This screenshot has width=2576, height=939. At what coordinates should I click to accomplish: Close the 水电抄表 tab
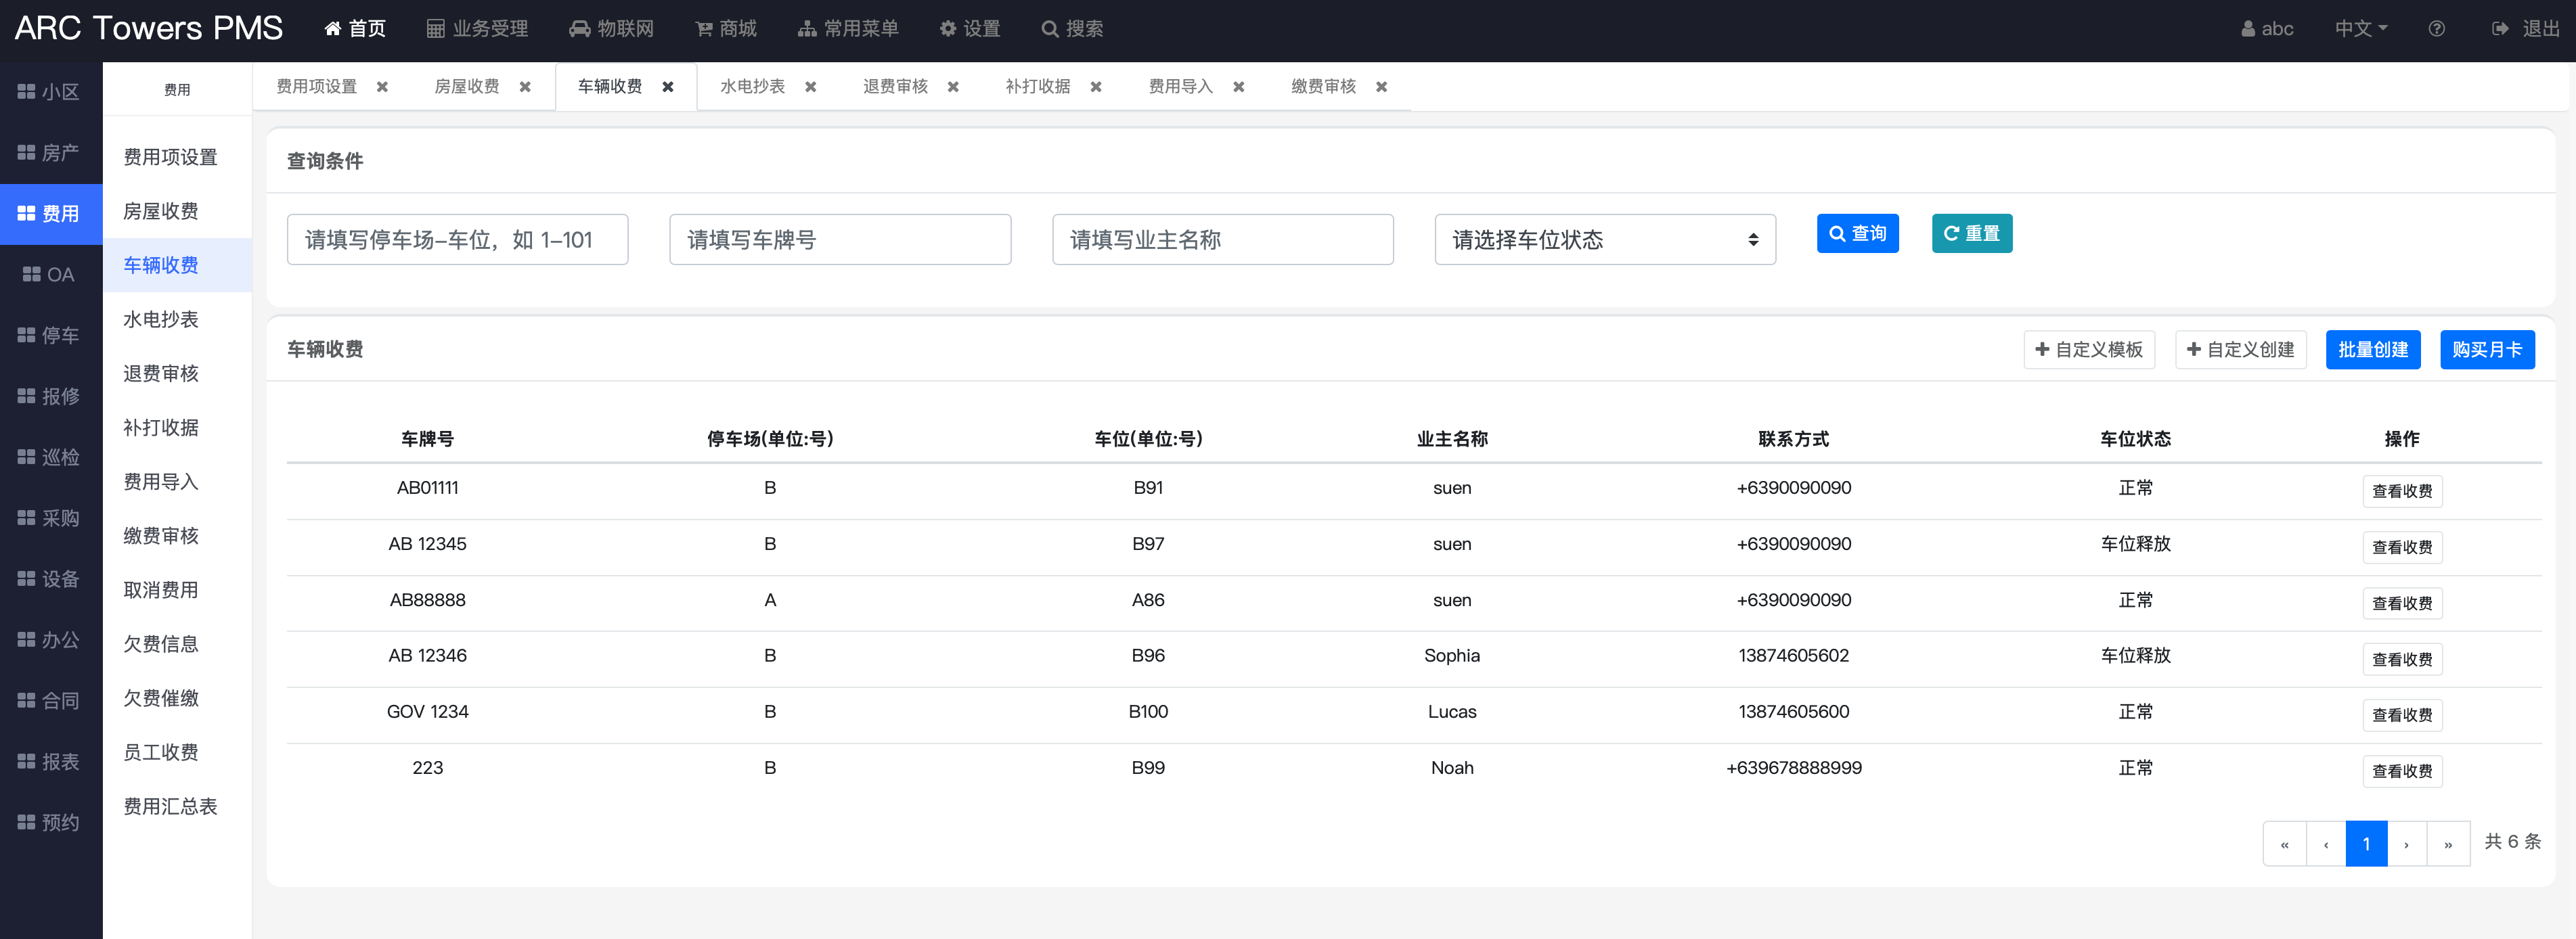click(811, 87)
